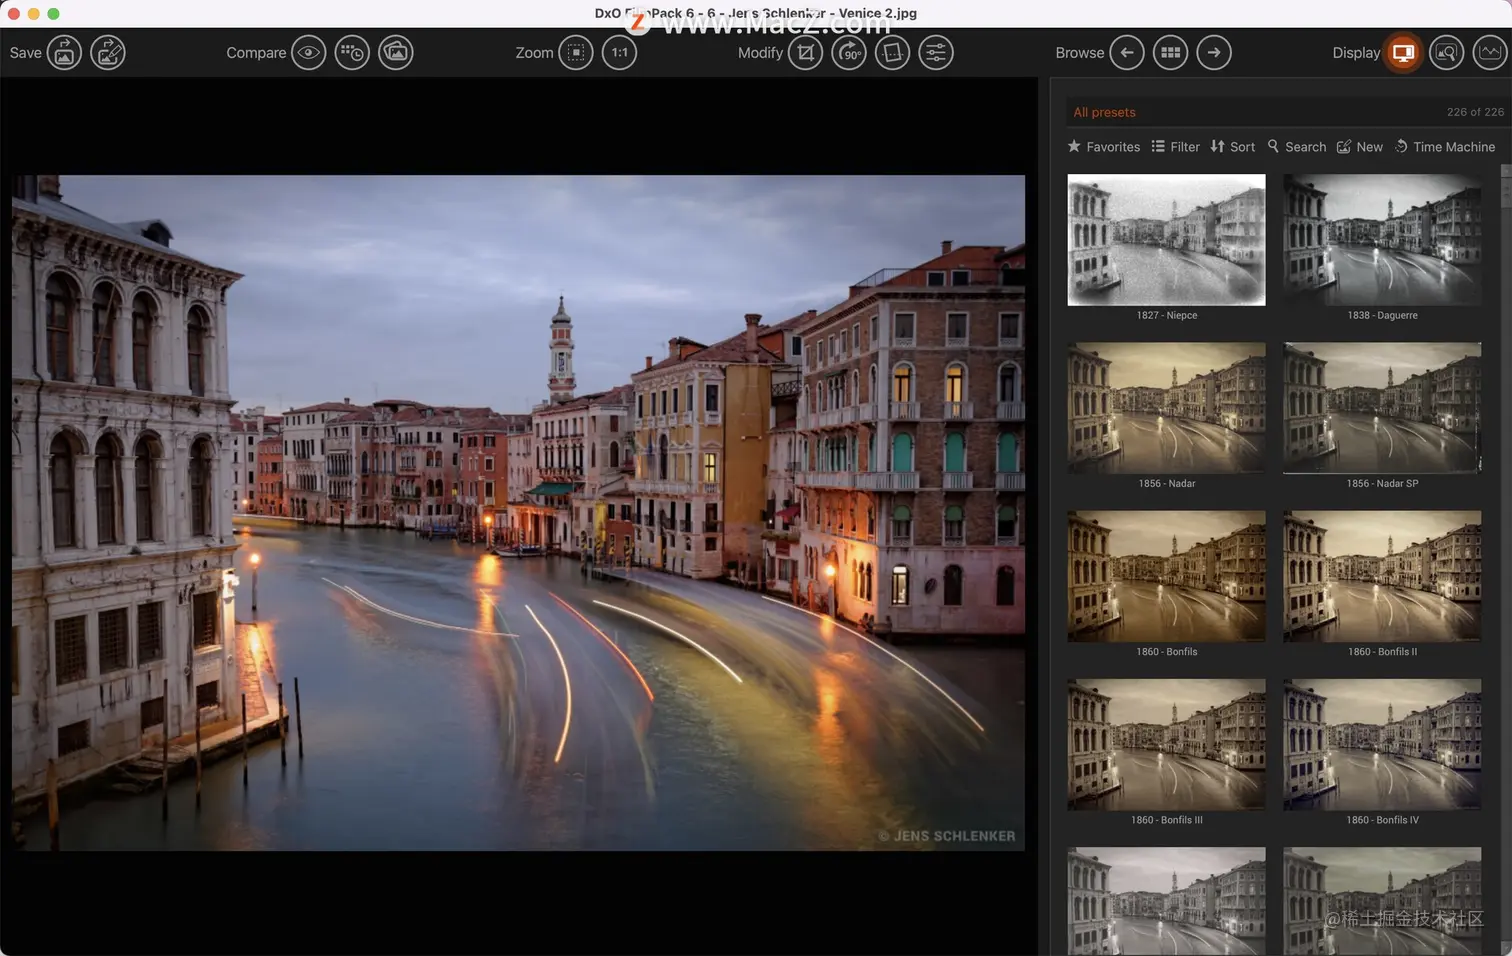Click the Save As export-with-pencil icon
1512x956 pixels.
click(108, 53)
